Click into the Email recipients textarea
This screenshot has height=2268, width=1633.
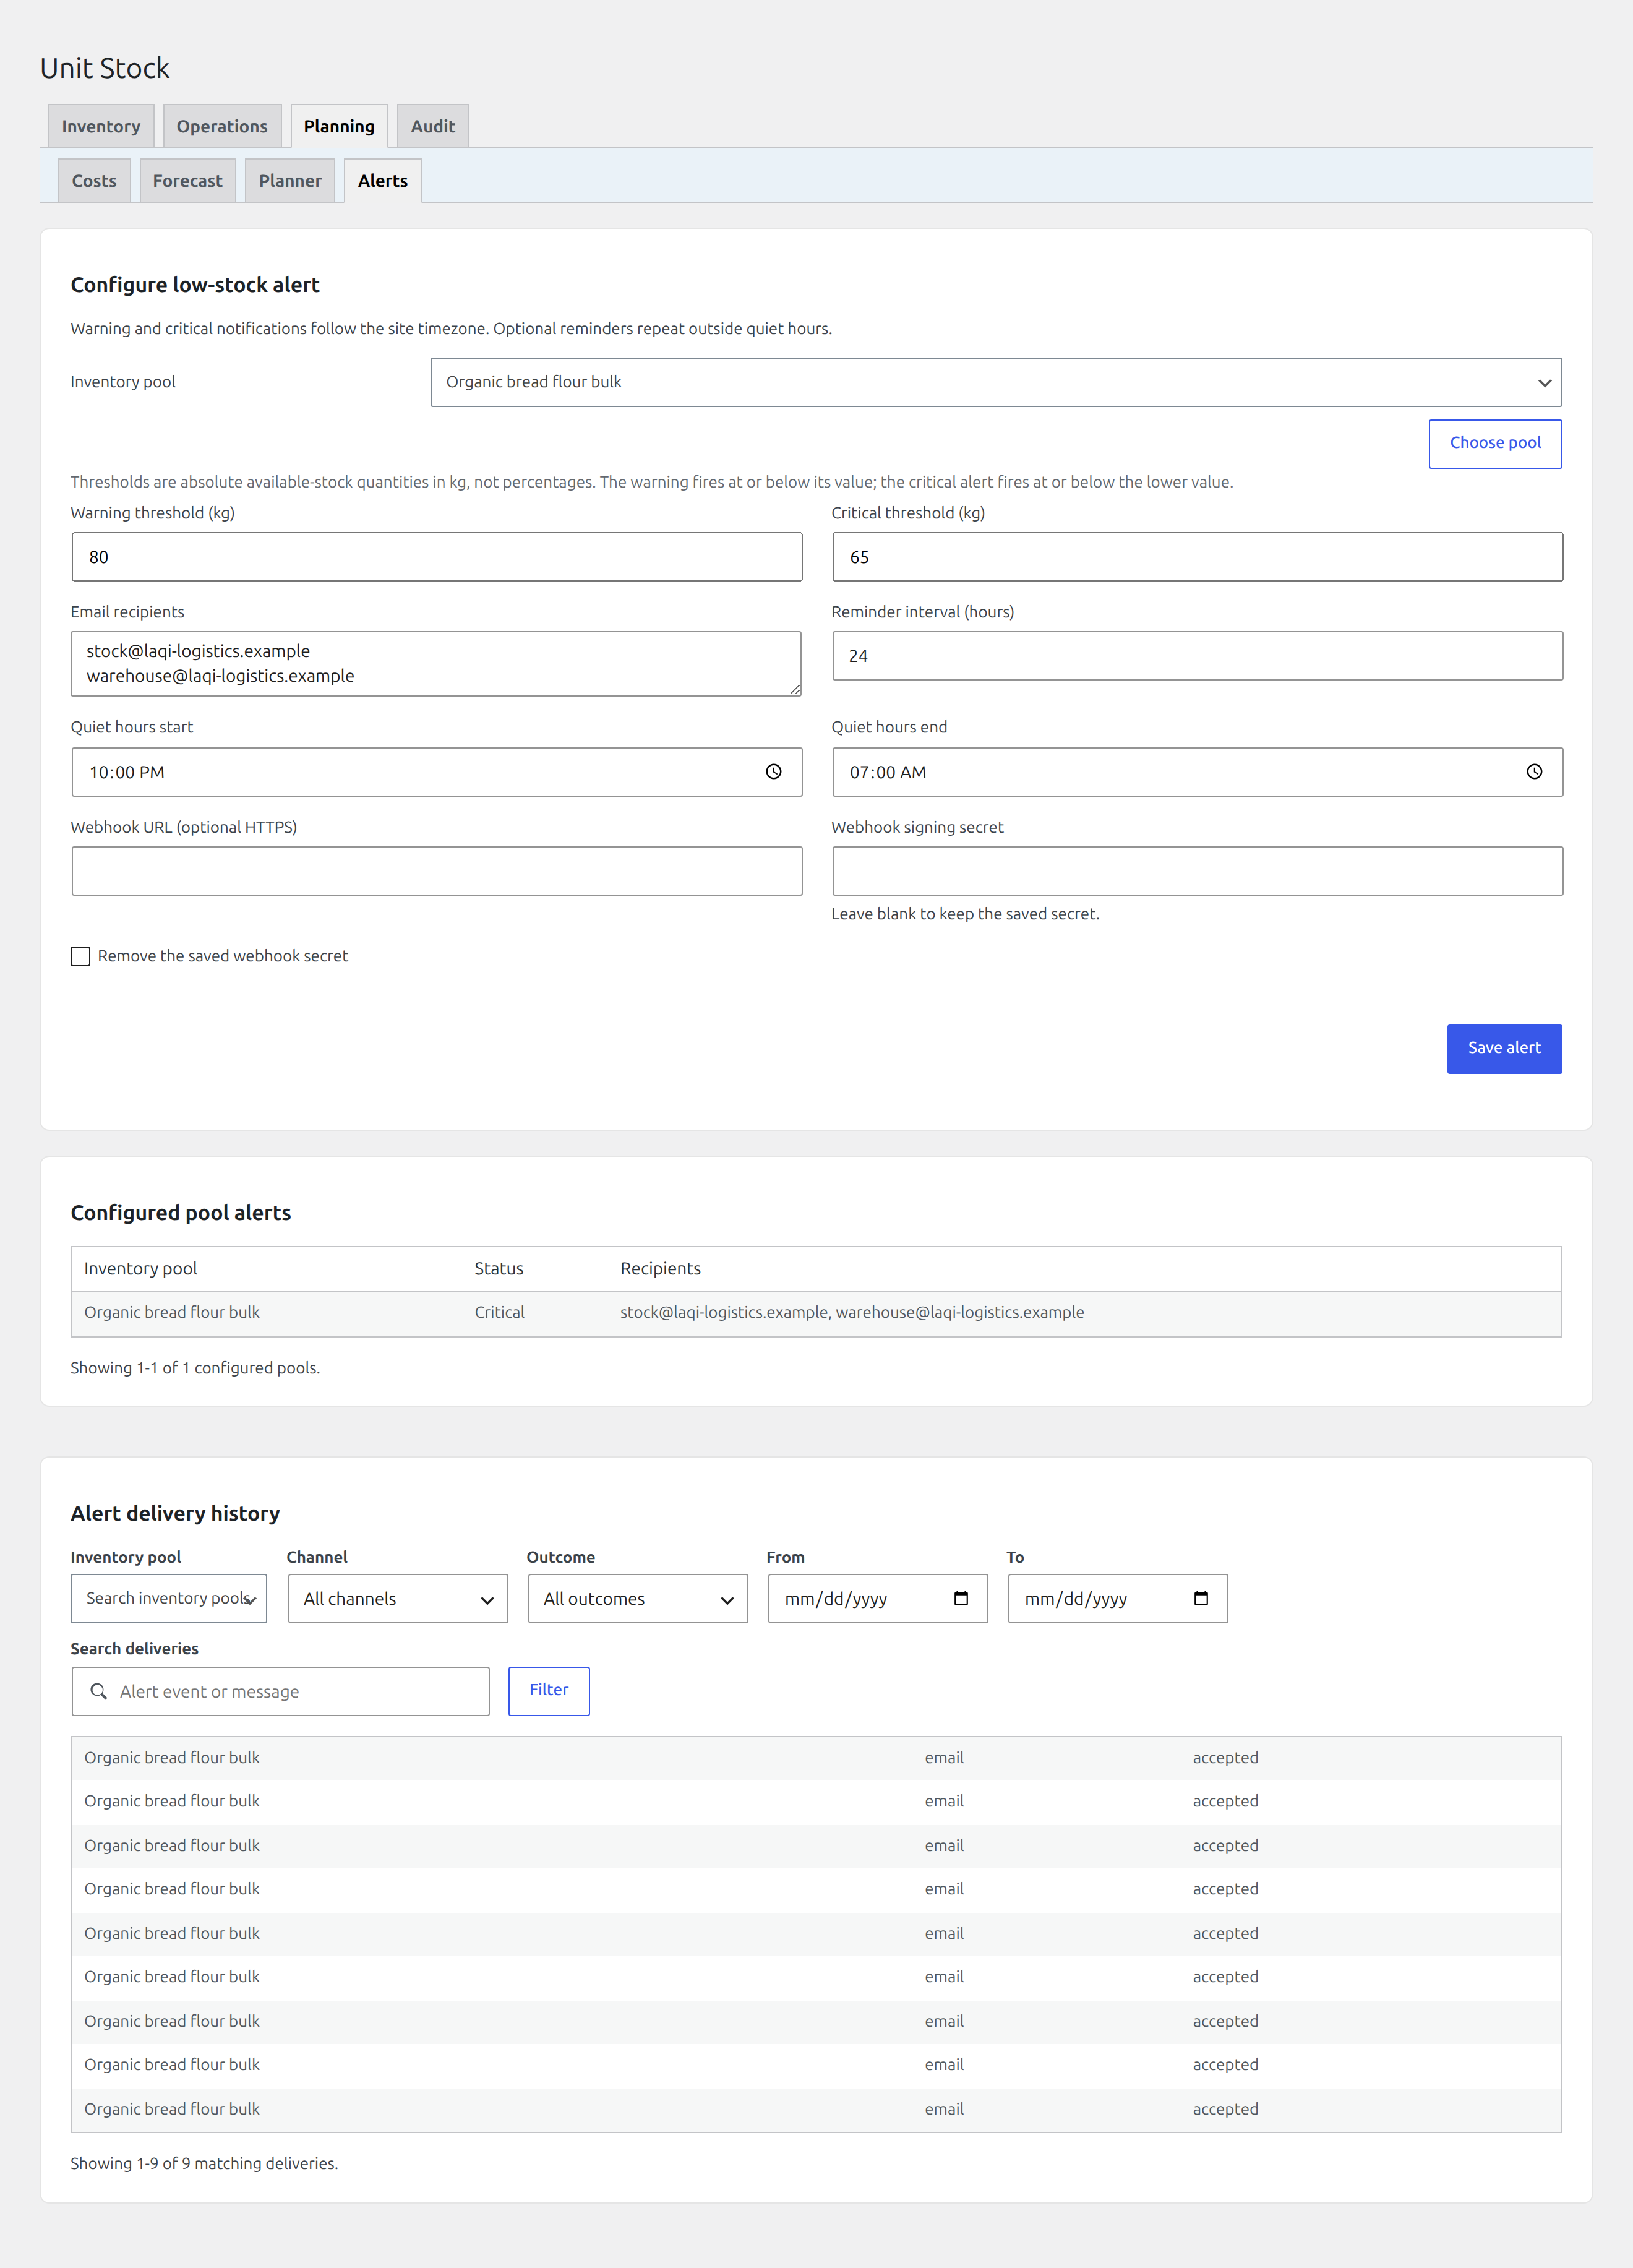tap(437, 663)
